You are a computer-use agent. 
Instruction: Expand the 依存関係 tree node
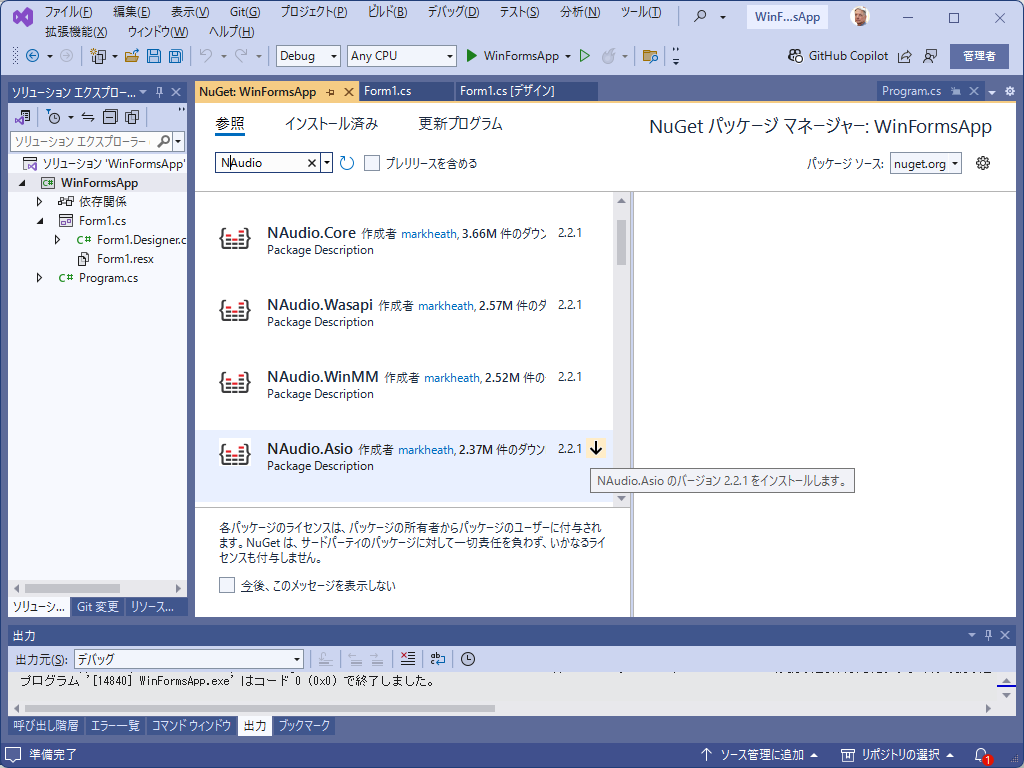pos(39,202)
